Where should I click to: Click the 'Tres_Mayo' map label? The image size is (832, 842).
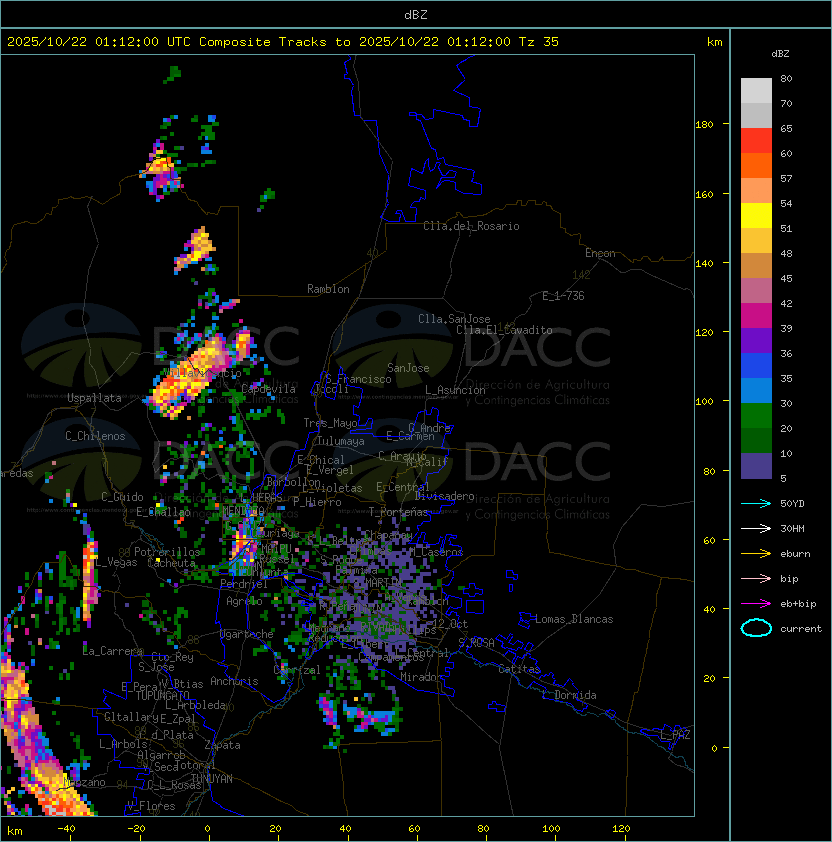click(330, 423)
